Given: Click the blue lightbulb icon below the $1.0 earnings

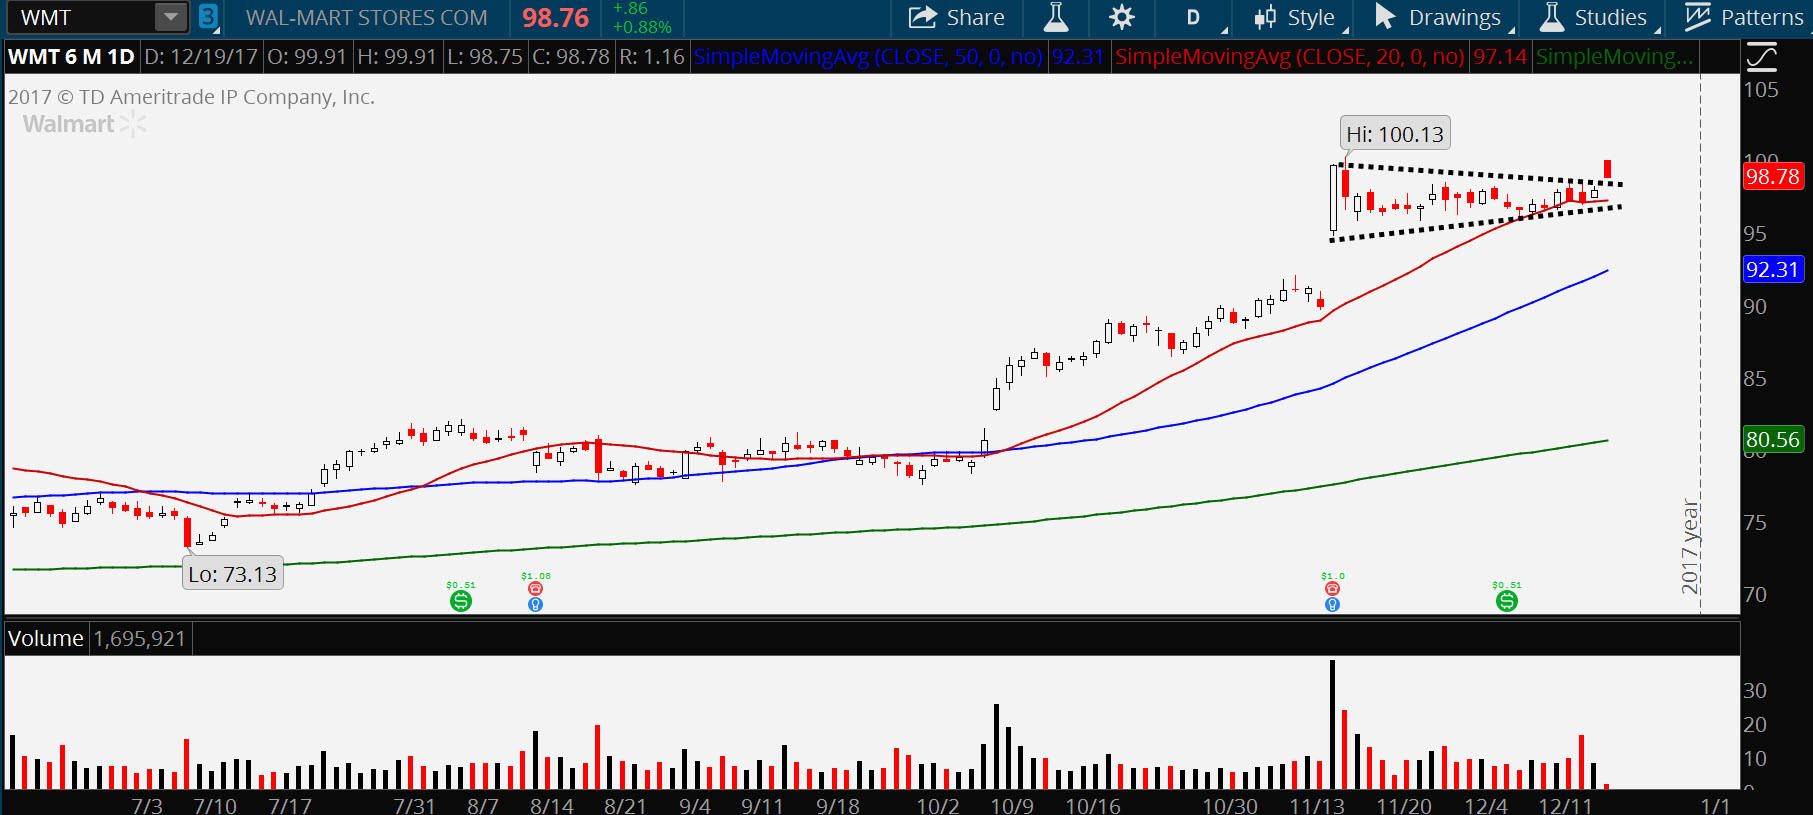Looking at the screenshot, I should click(x=1332, y=604).
